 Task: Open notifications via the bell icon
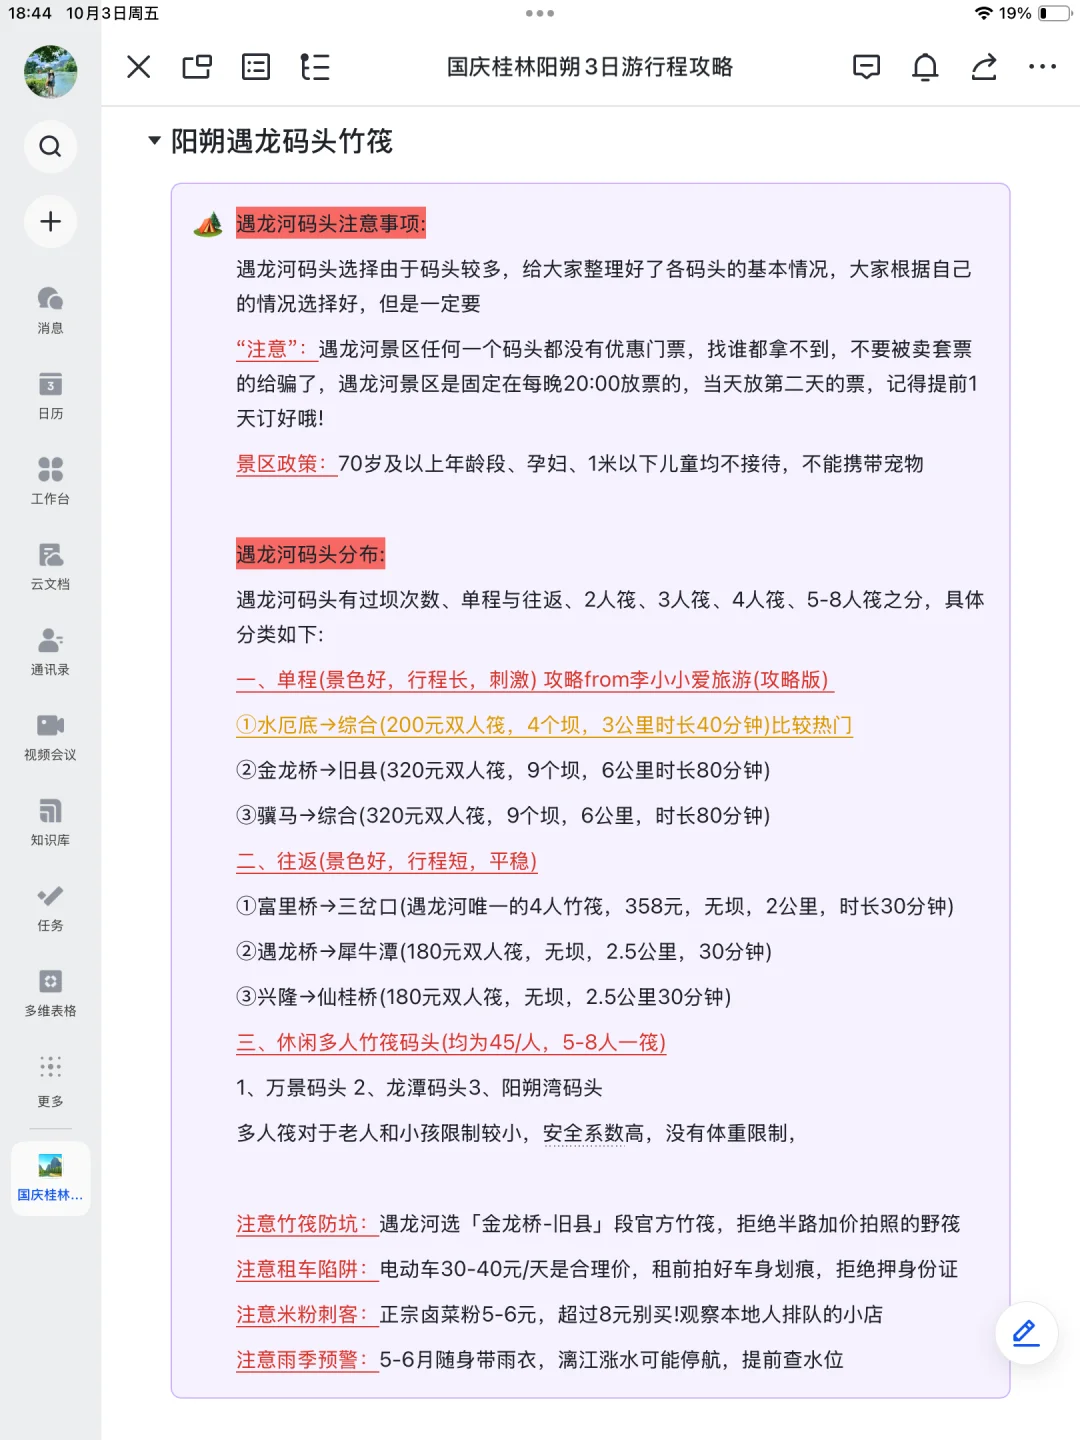925,67
